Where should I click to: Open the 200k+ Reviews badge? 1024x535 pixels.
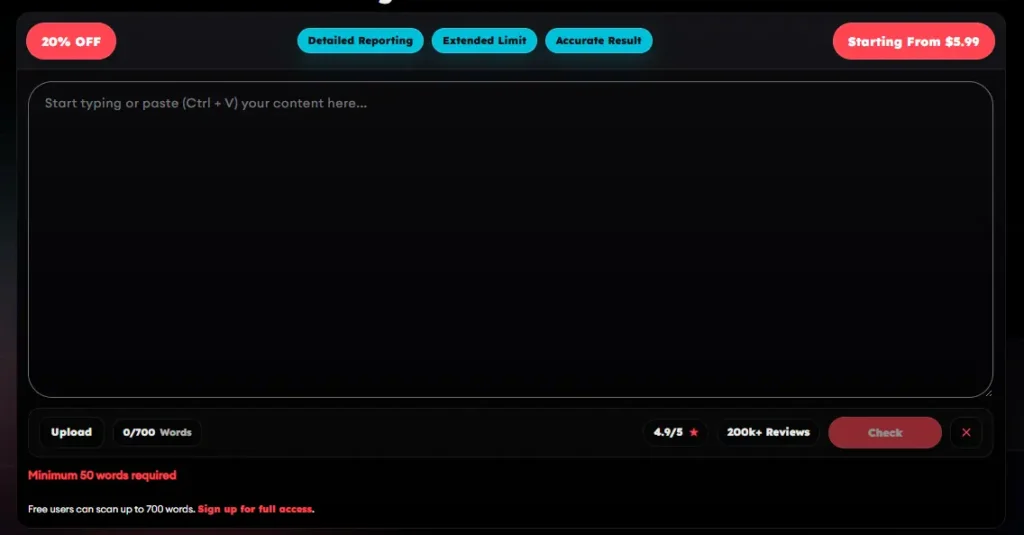point(768,433)
